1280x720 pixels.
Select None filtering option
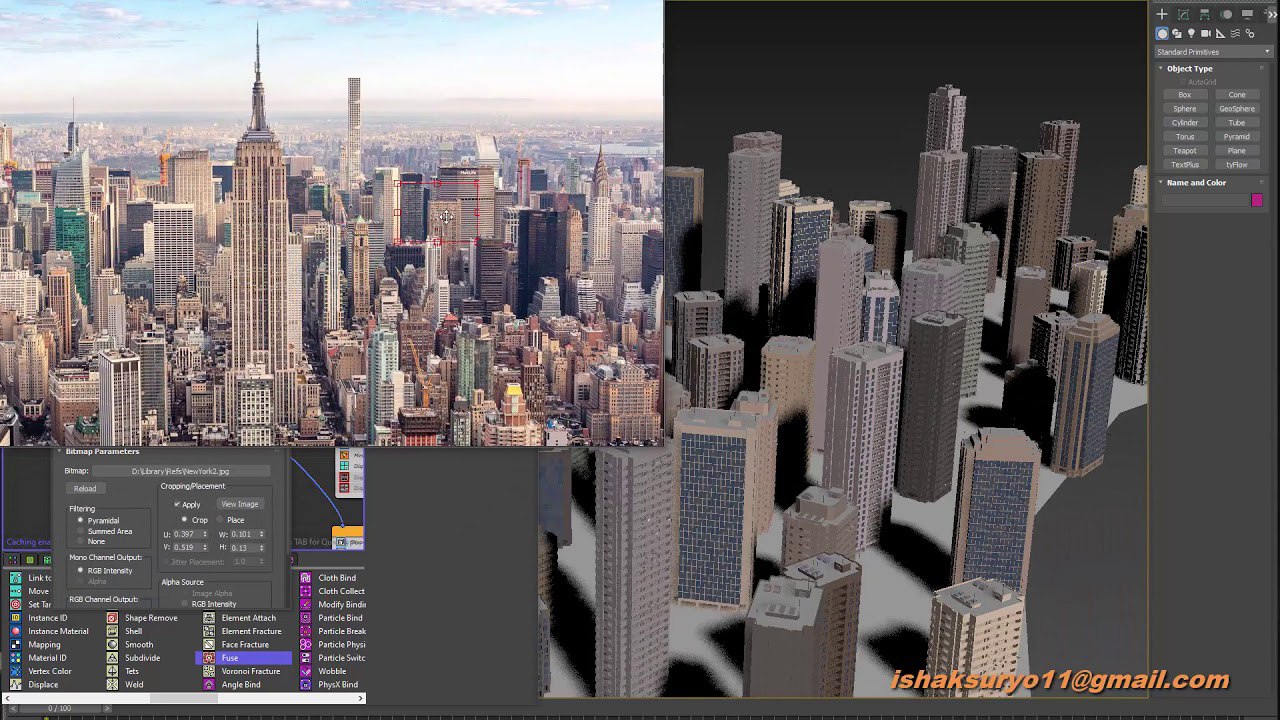(81, 541)
